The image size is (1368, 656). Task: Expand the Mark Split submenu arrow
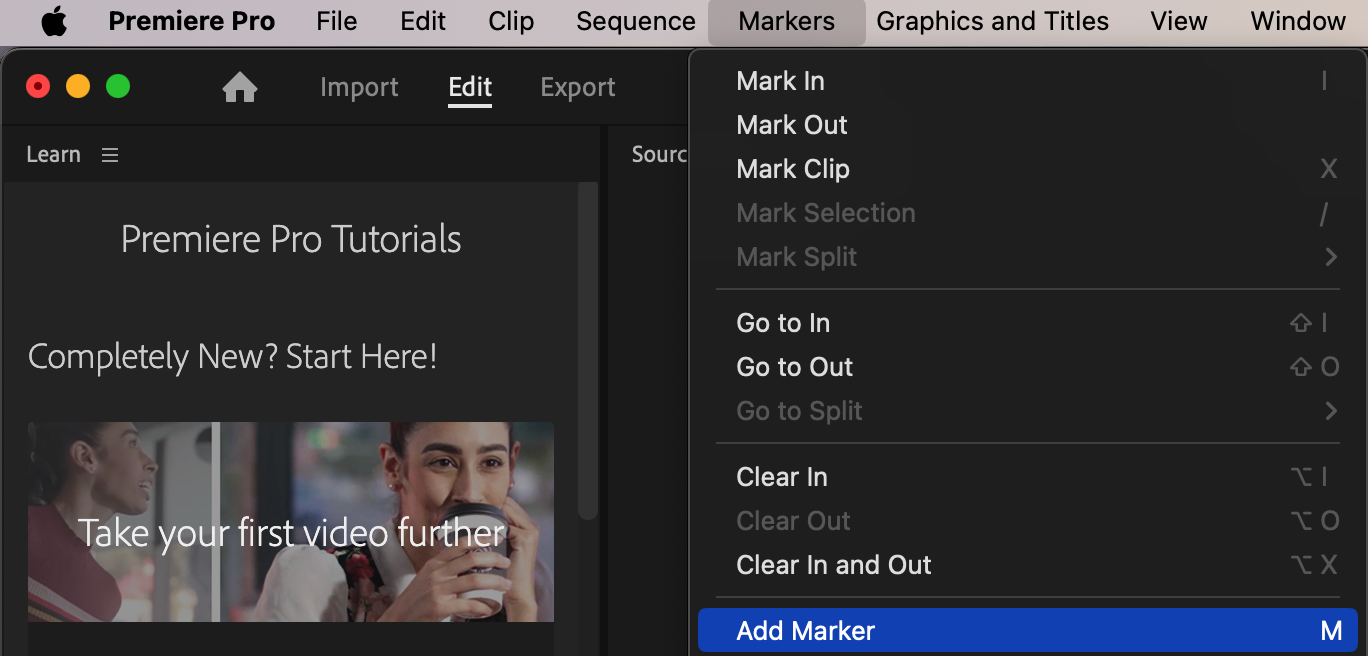(x=1331, y=257)
